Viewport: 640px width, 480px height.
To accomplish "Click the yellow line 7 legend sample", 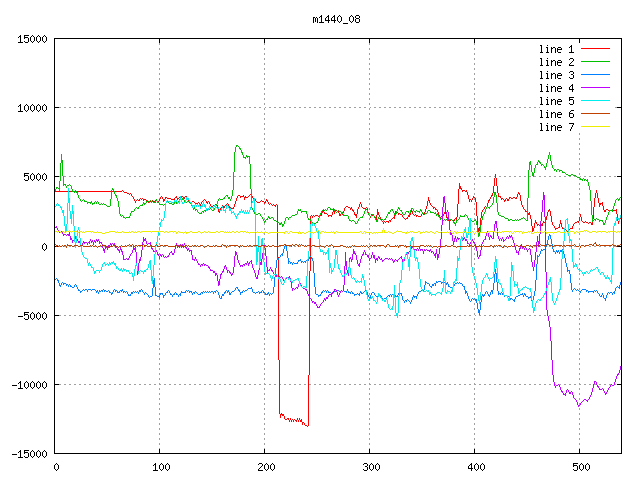I will click(596, 127).
